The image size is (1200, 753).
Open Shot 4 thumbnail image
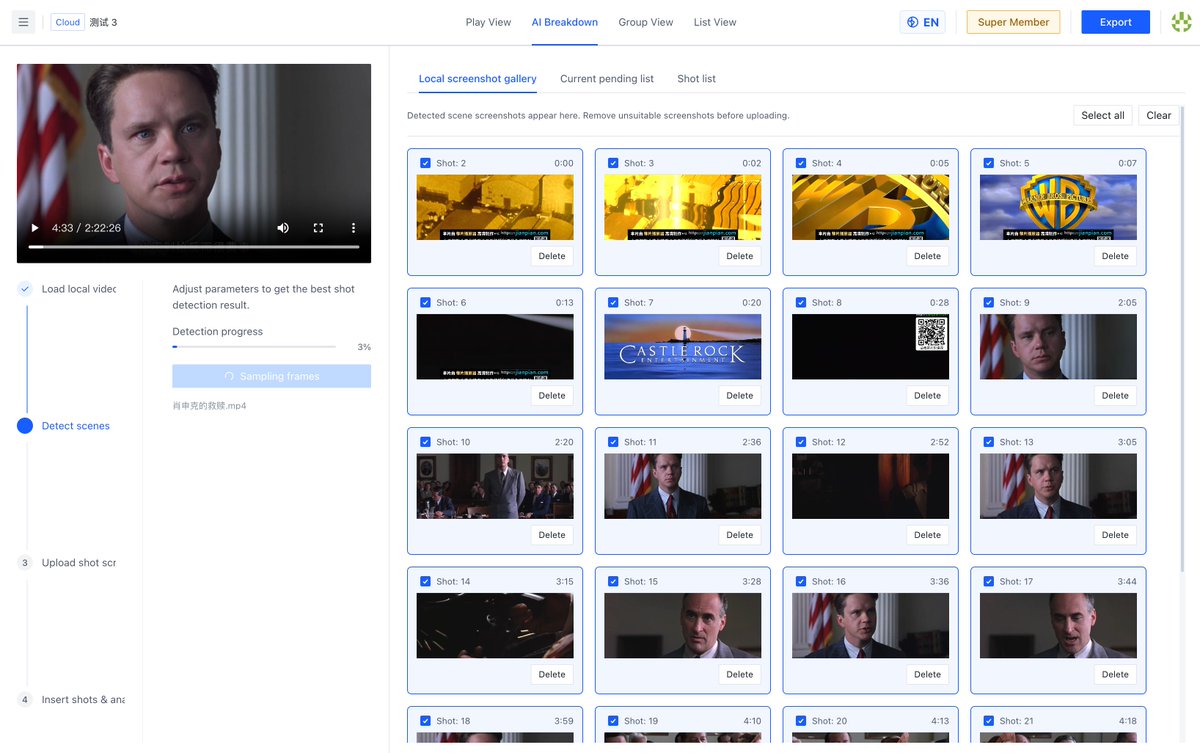(871, 207)
